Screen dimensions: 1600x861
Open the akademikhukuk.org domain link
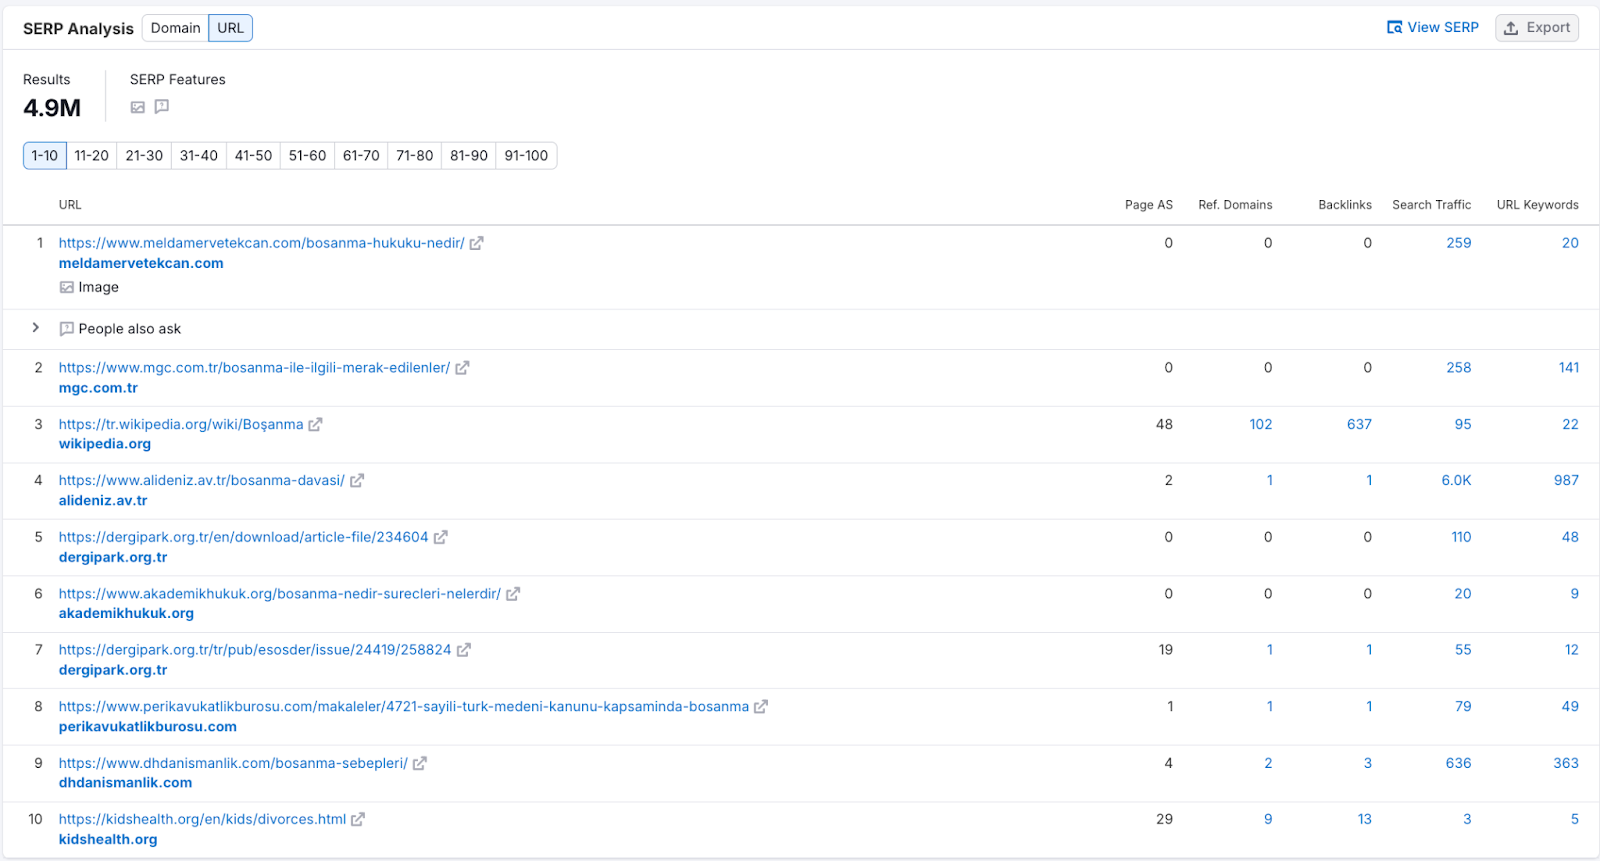(x=126, y=614)
